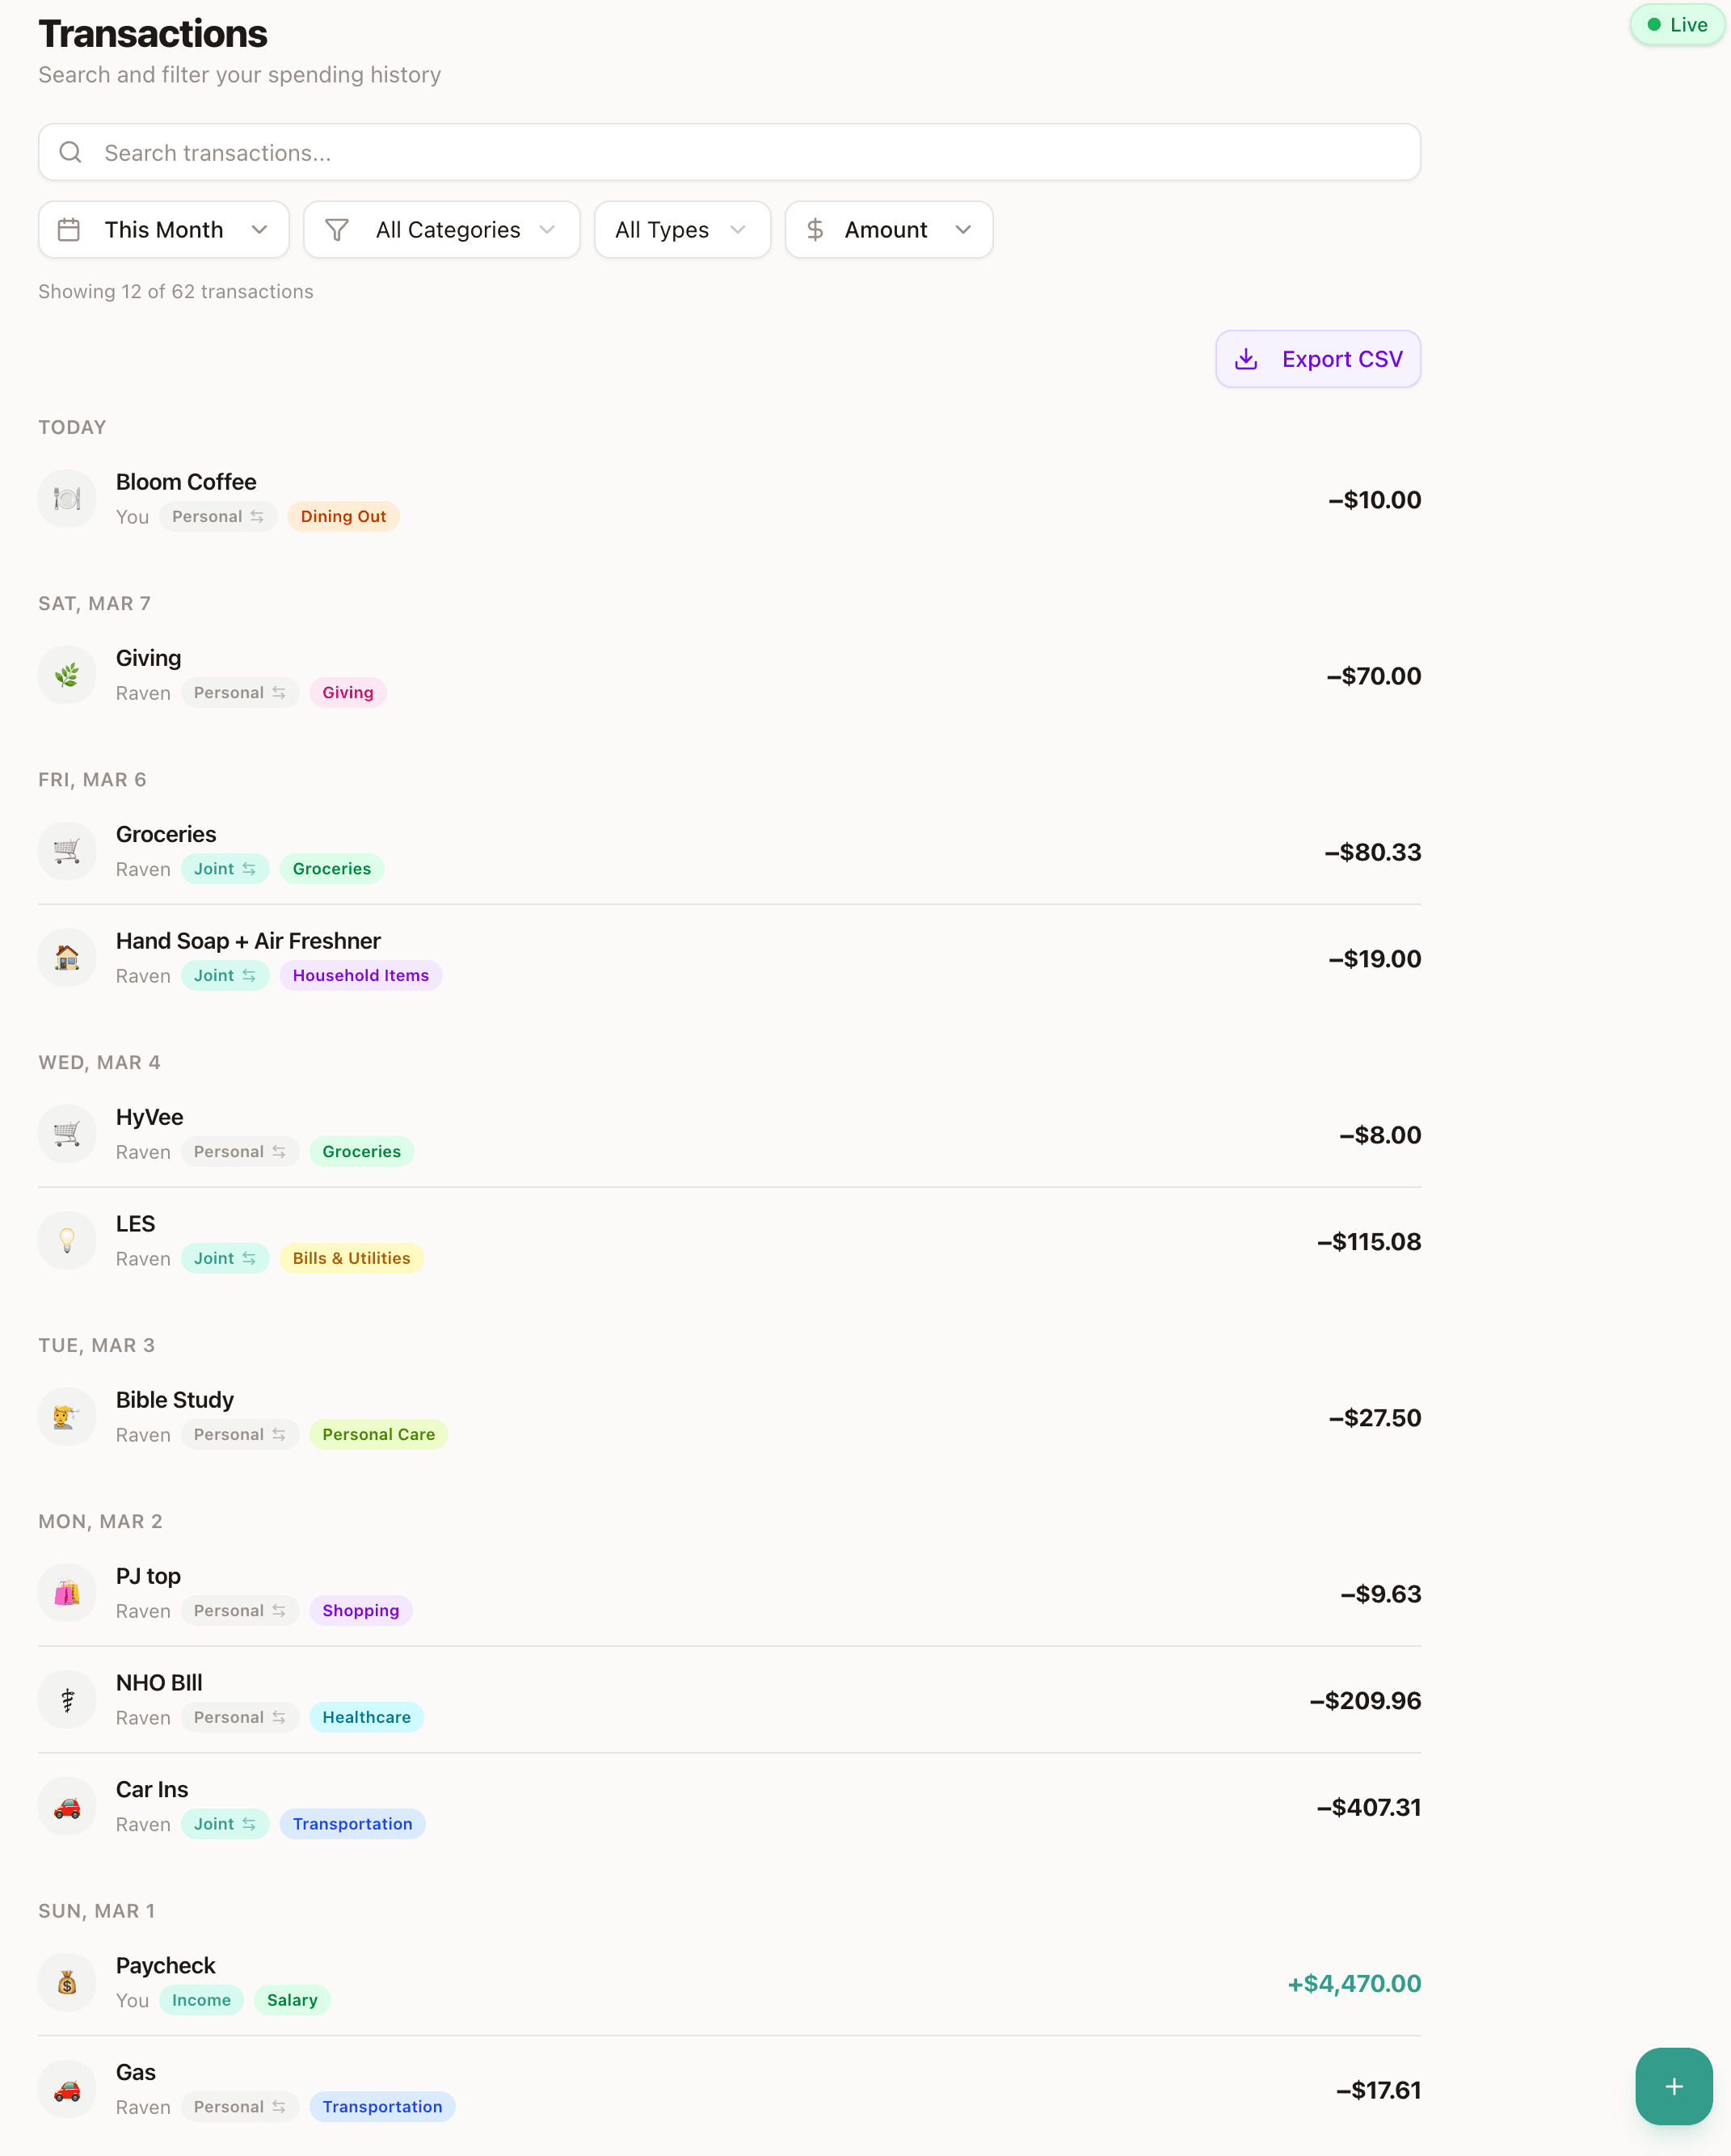Screen dimensions: 1731x2156
Task: Click the Dining Out category tag
Action: 343,516
